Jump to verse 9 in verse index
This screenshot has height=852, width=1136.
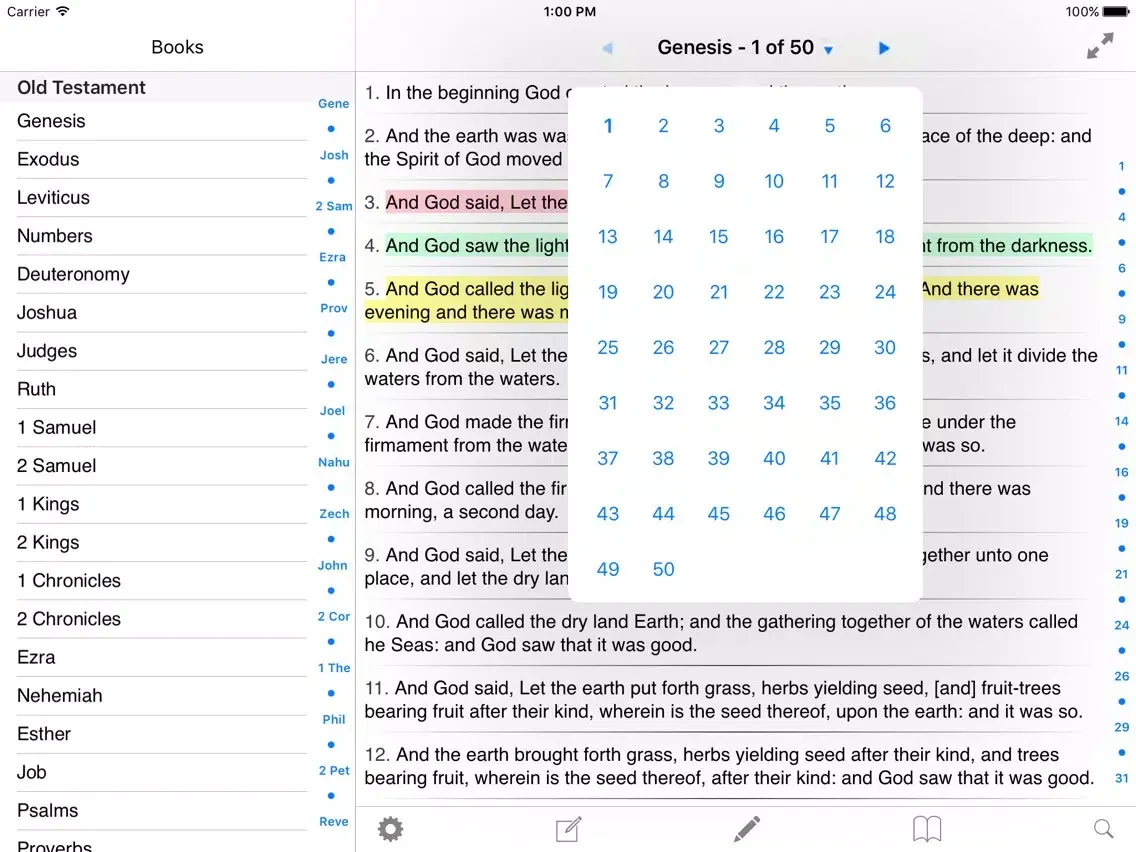click(x=1122, y=319)
